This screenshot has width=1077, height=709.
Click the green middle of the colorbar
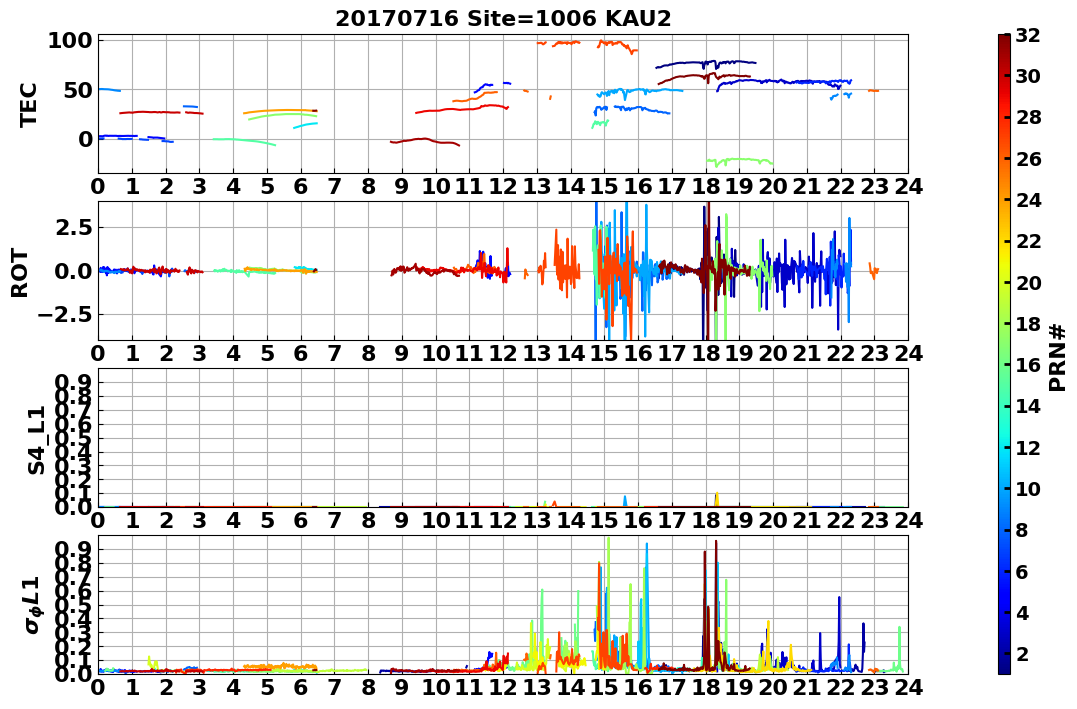click(1004, 354)
